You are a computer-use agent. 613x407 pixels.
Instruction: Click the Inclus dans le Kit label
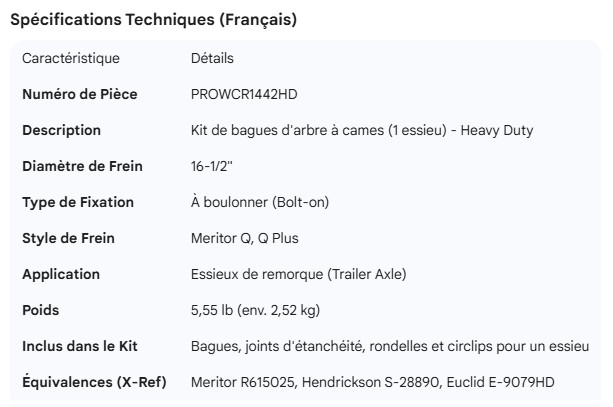click(80, 346)
